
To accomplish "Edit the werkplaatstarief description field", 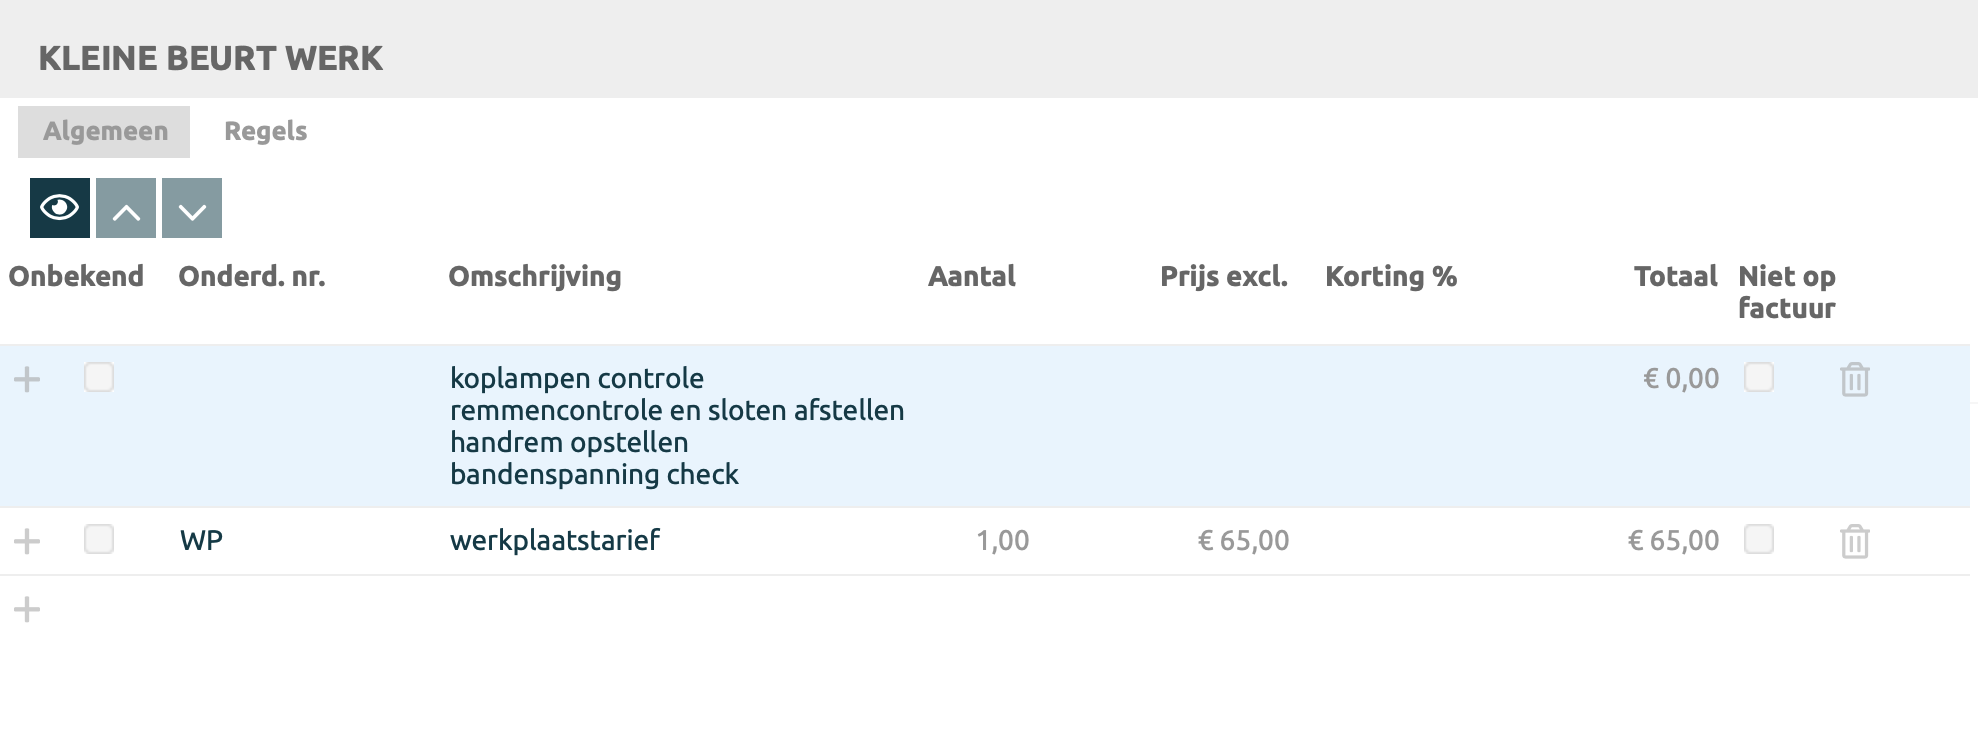I will 555,541.
